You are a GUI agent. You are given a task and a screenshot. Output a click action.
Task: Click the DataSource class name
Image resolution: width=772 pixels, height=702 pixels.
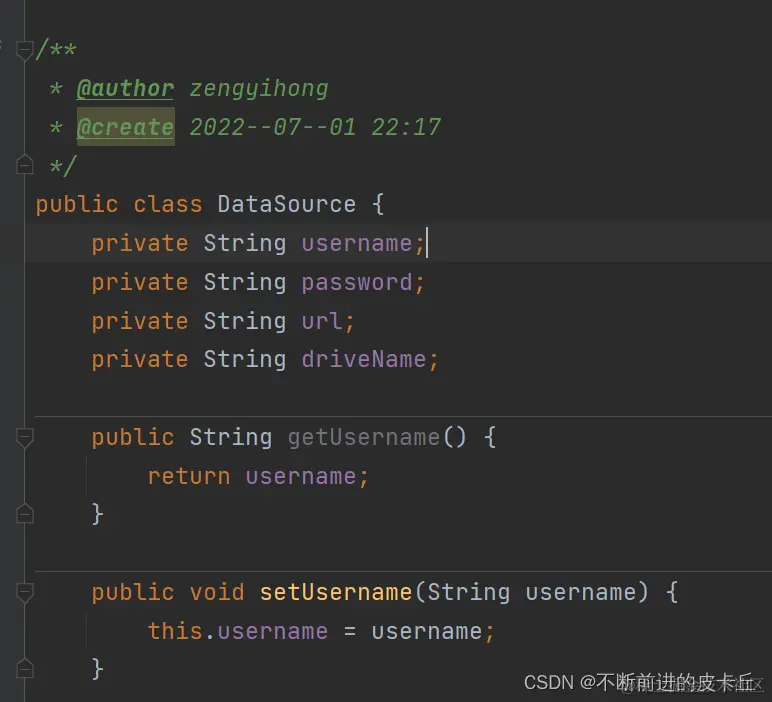point(286,204)
